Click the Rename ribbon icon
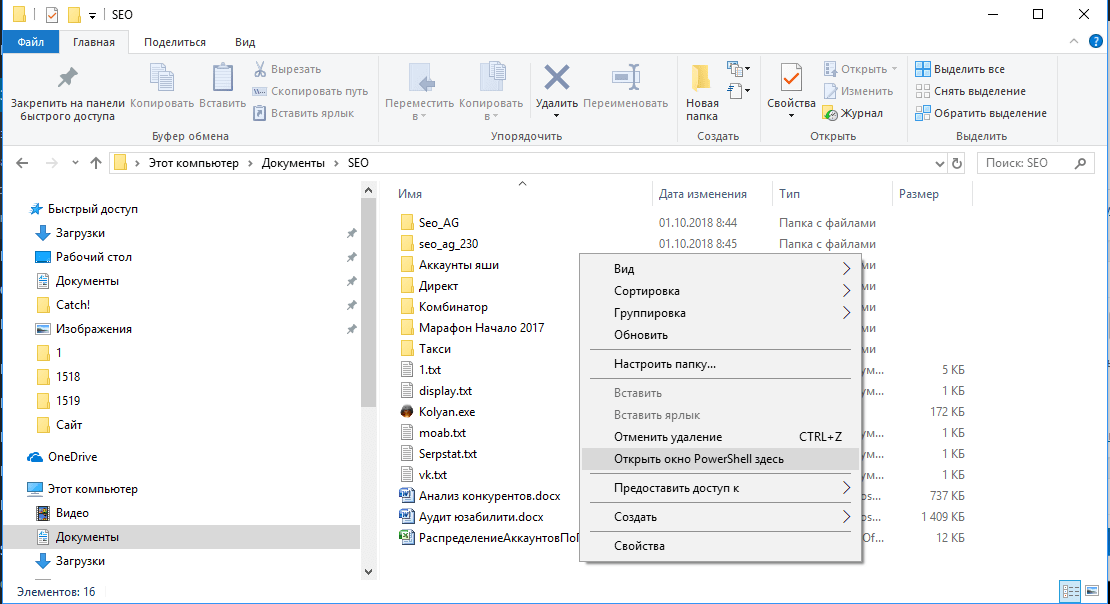The width and height of the screenshot is (1110, 604). coord(625,79)
